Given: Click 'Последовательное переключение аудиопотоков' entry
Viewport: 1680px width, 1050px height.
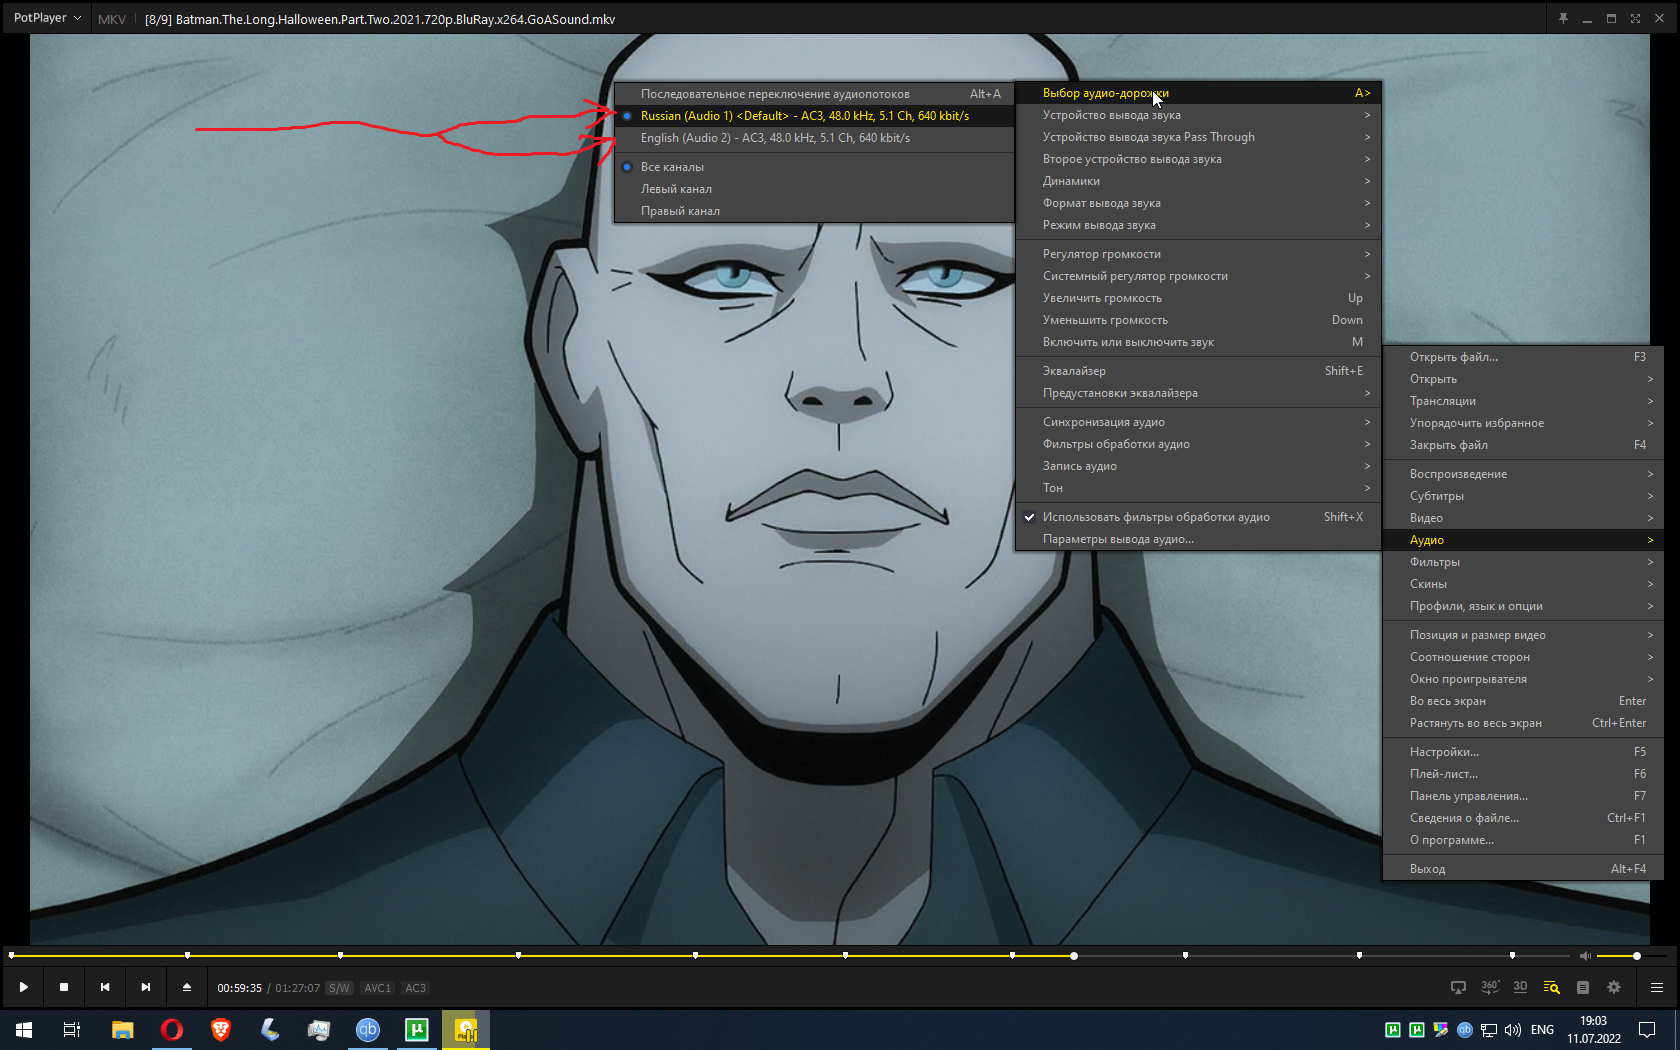Looking at the screenshot, I should click(x=814, y=94).
